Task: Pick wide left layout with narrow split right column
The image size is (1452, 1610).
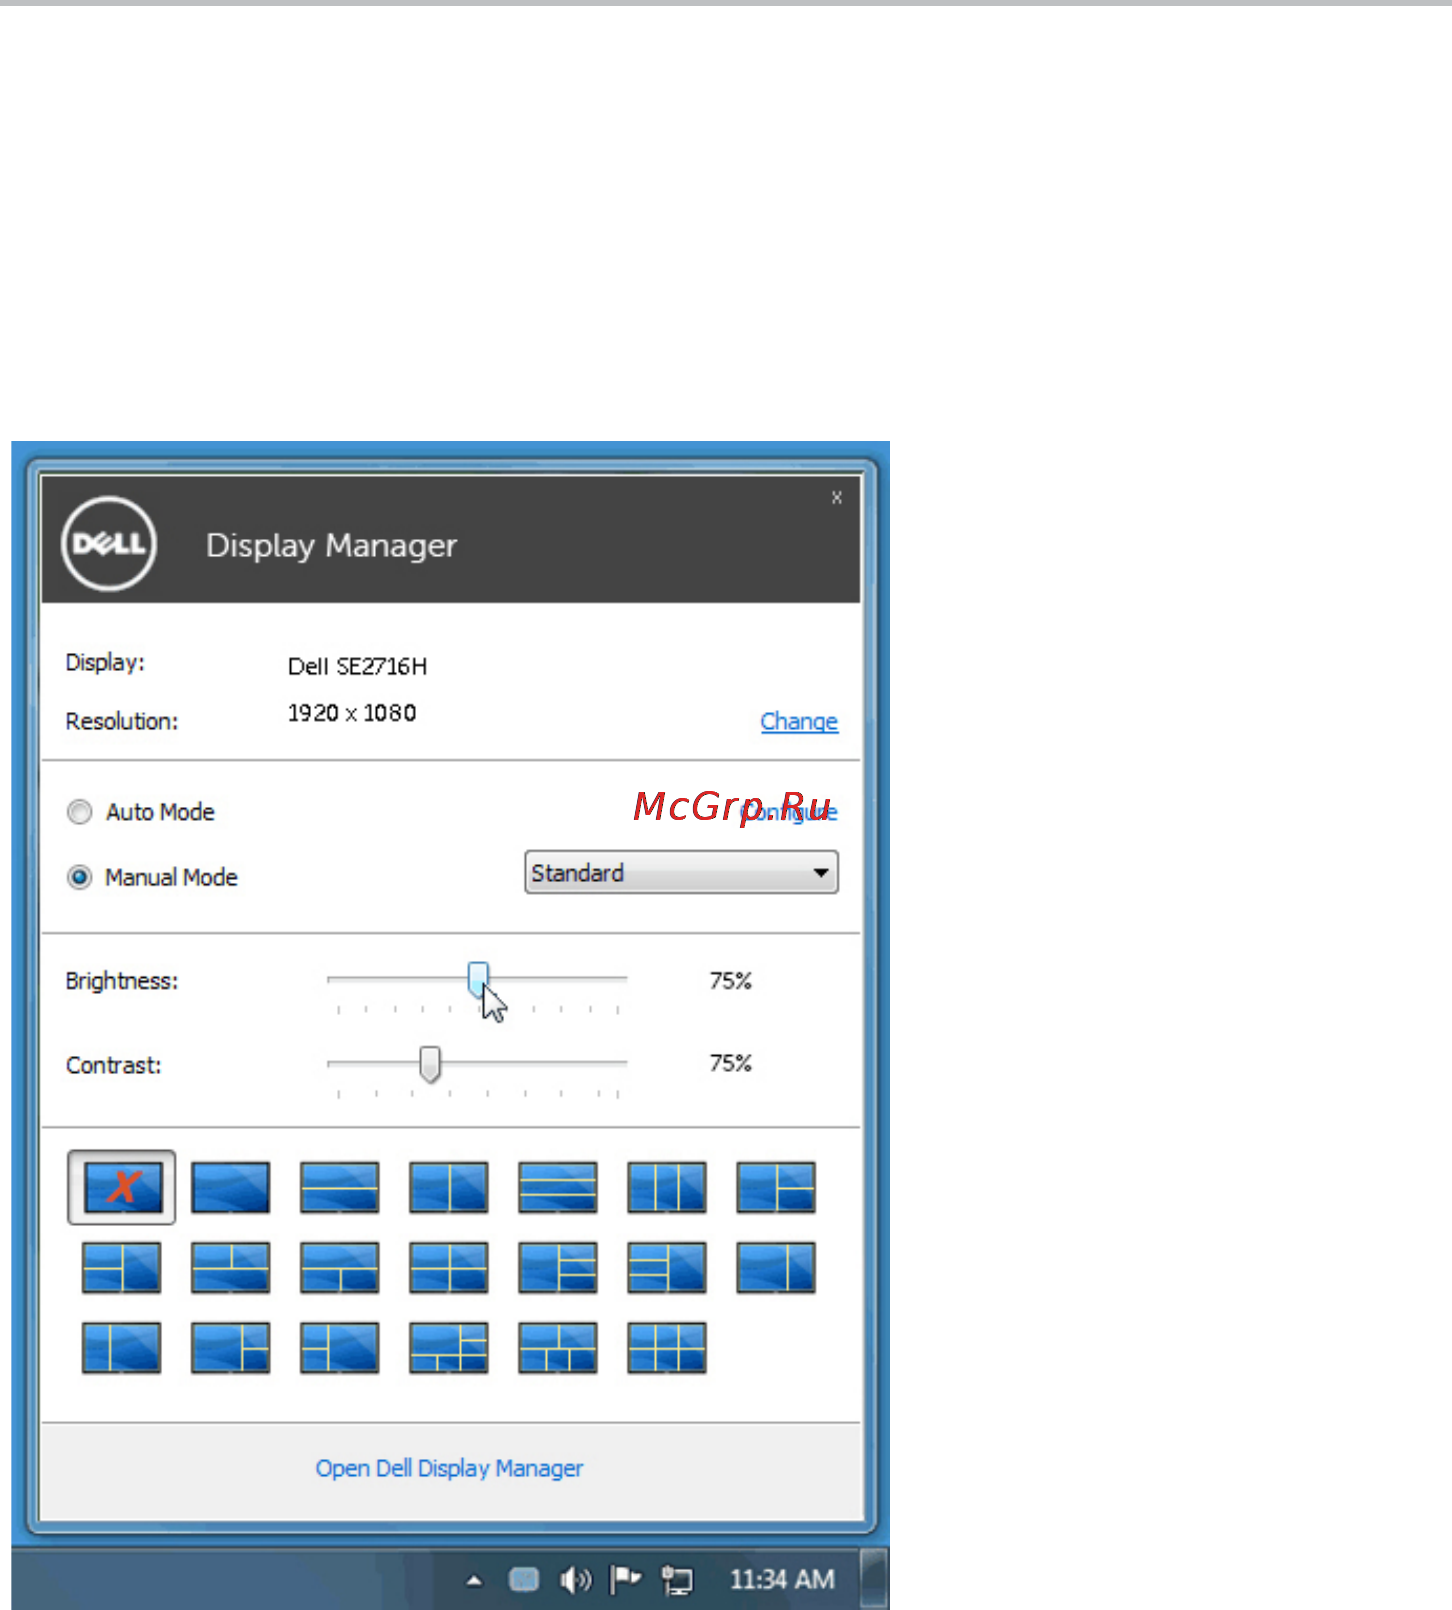Action: click(x=231, y=1348)
